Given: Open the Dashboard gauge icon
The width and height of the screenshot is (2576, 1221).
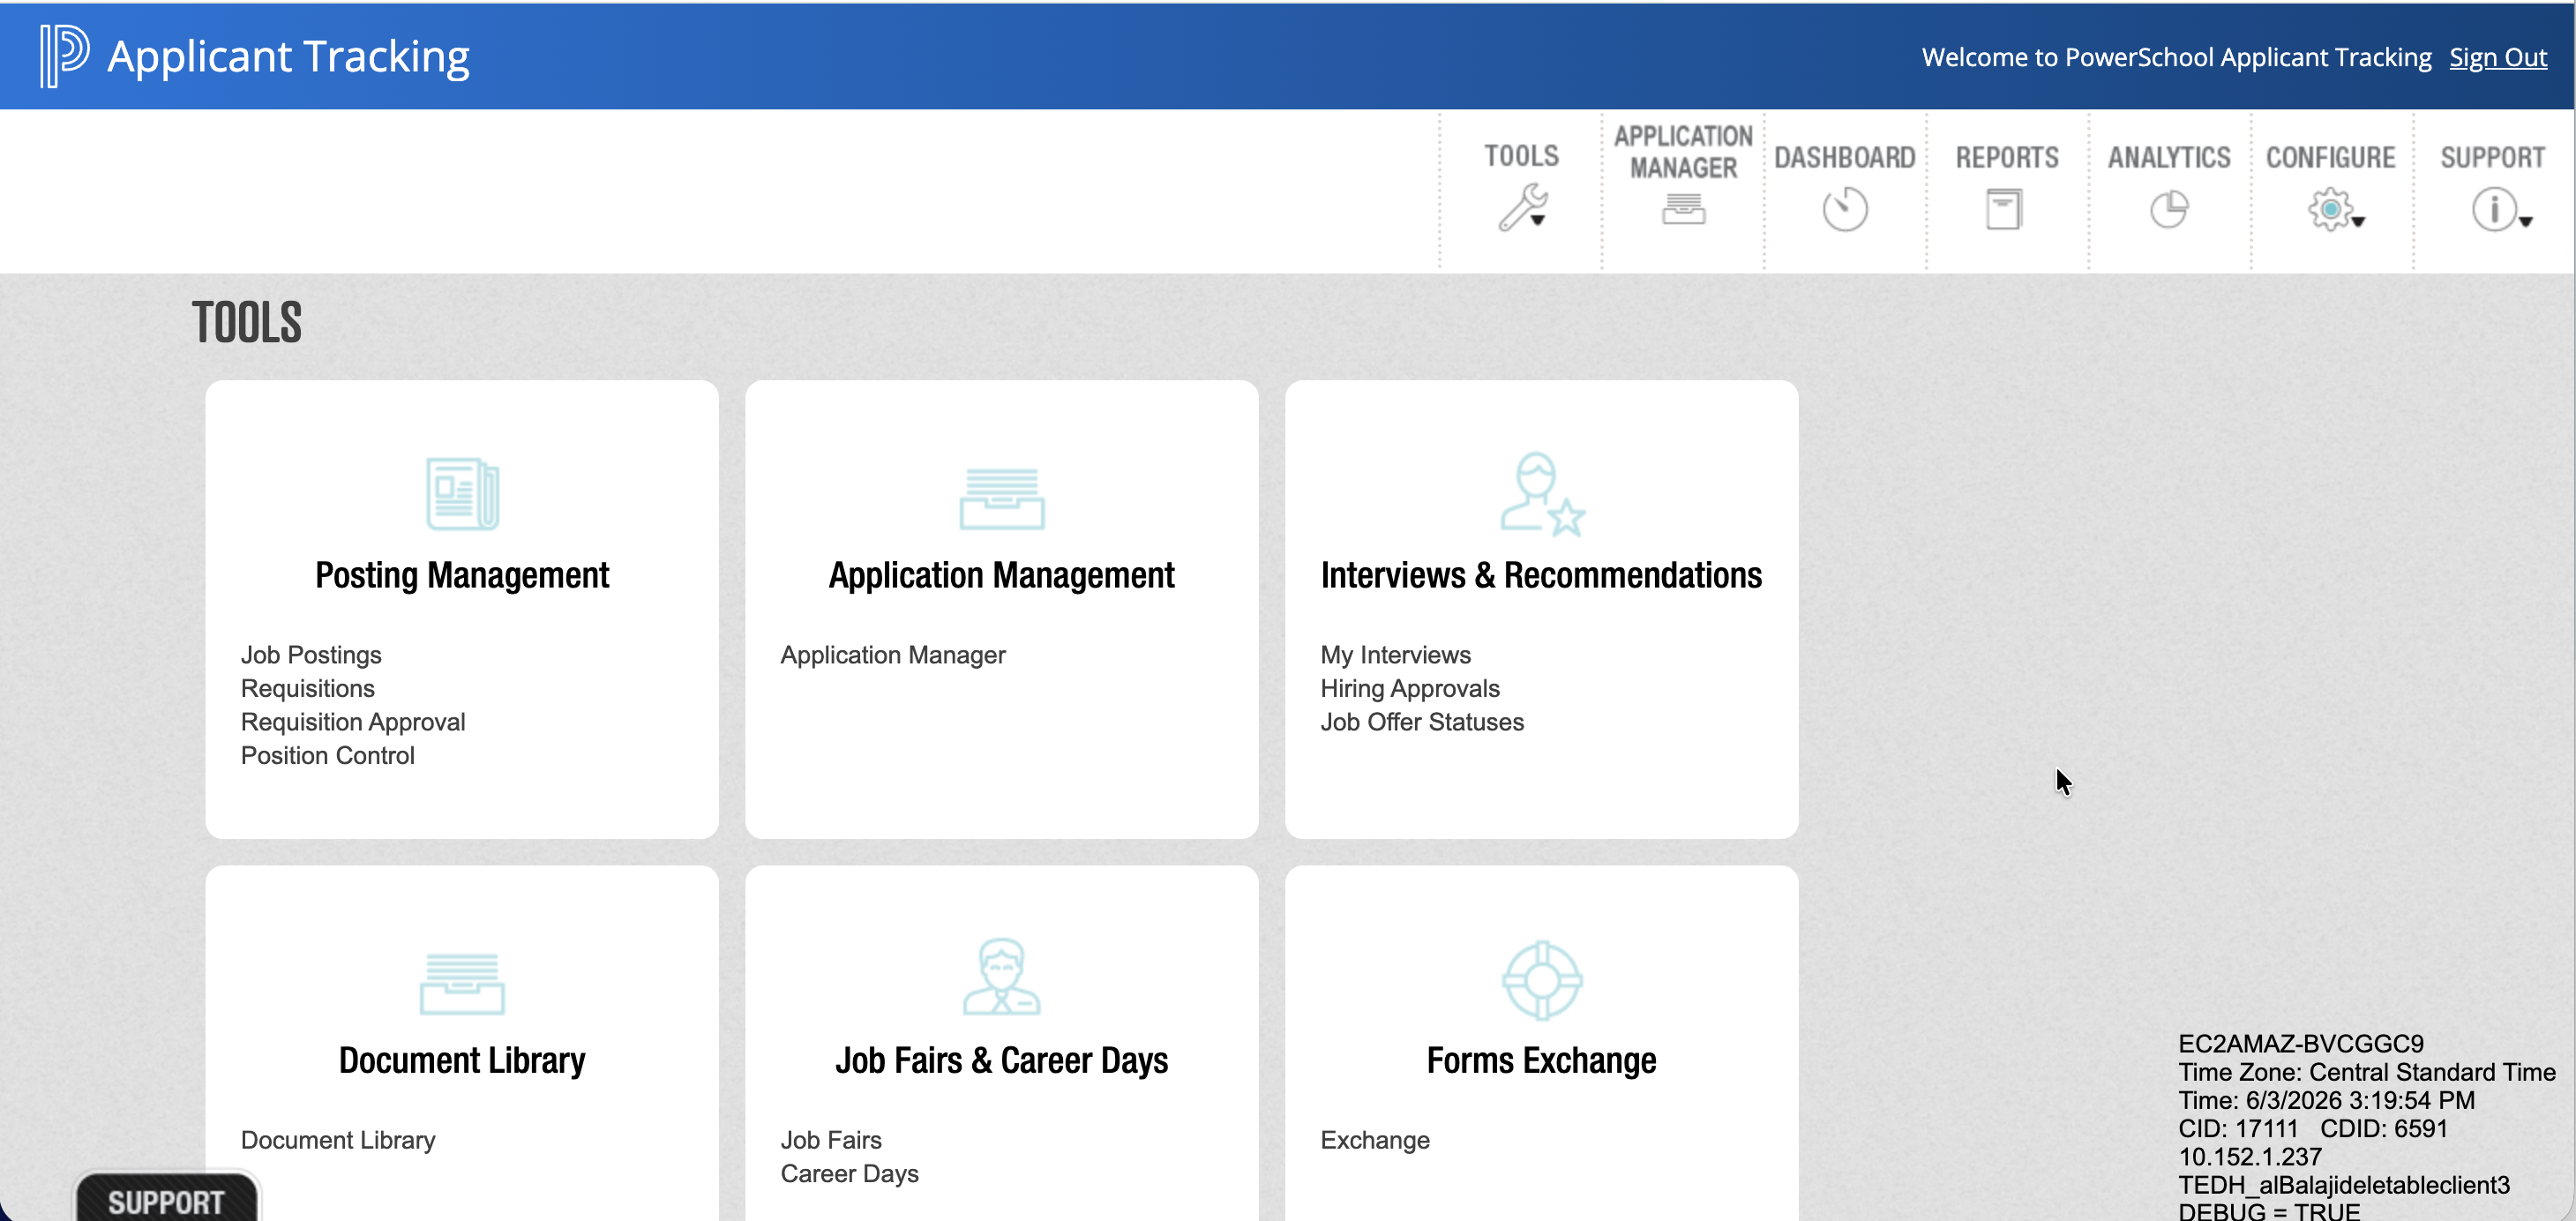Looking at the screenshot, I should click(1844, 210).
